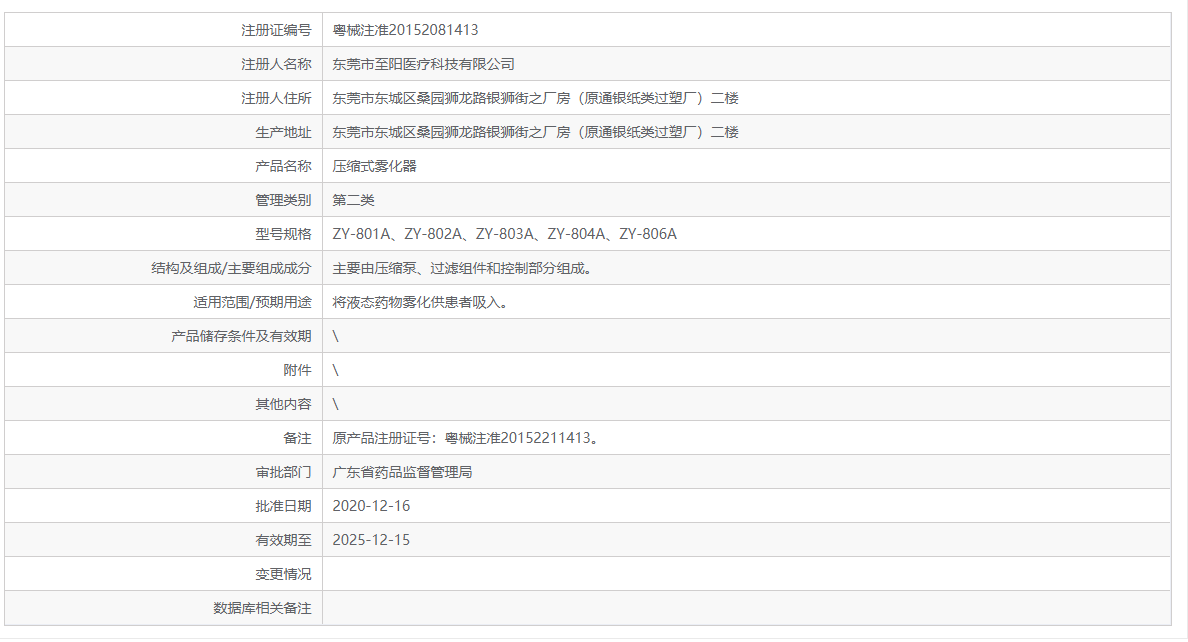Click the 管理类别 label

(283, 200)
